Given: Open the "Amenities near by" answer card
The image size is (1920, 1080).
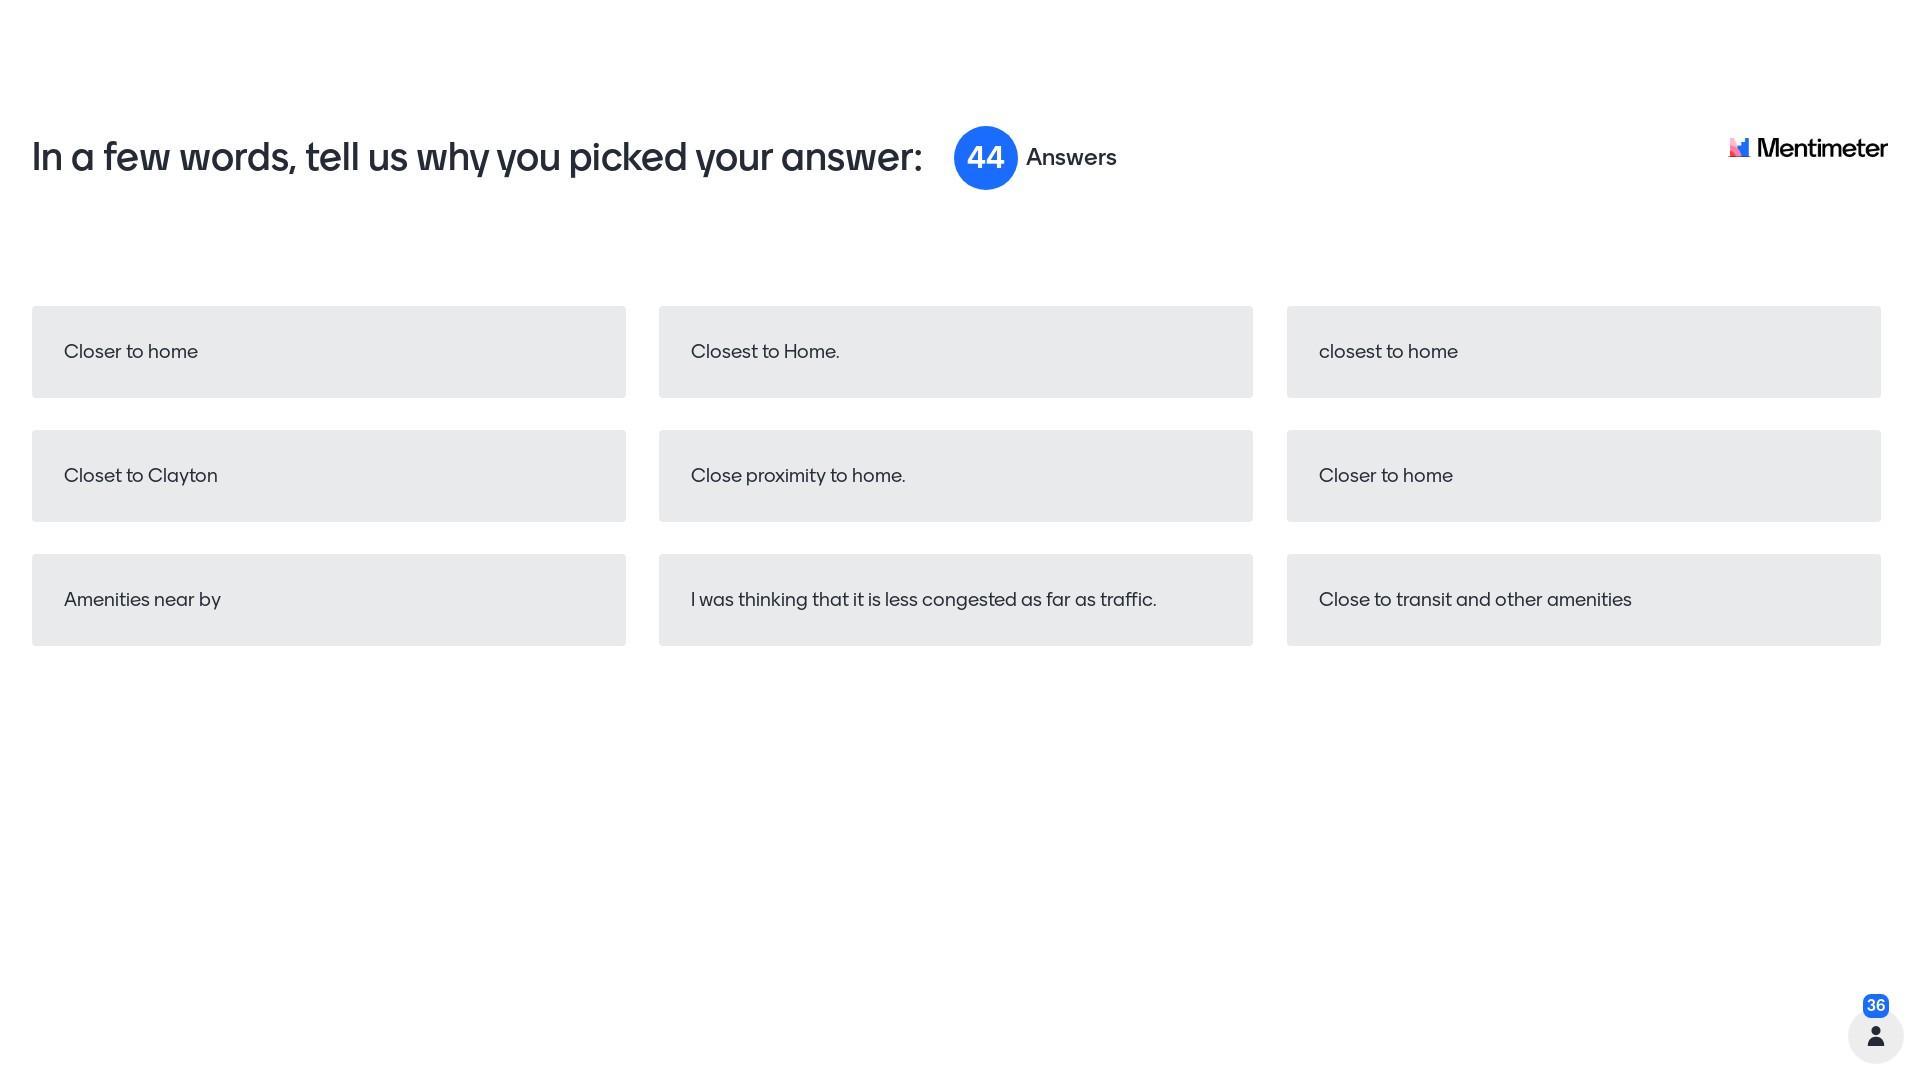Looking at the screenshot, I should tap(328, 600).
